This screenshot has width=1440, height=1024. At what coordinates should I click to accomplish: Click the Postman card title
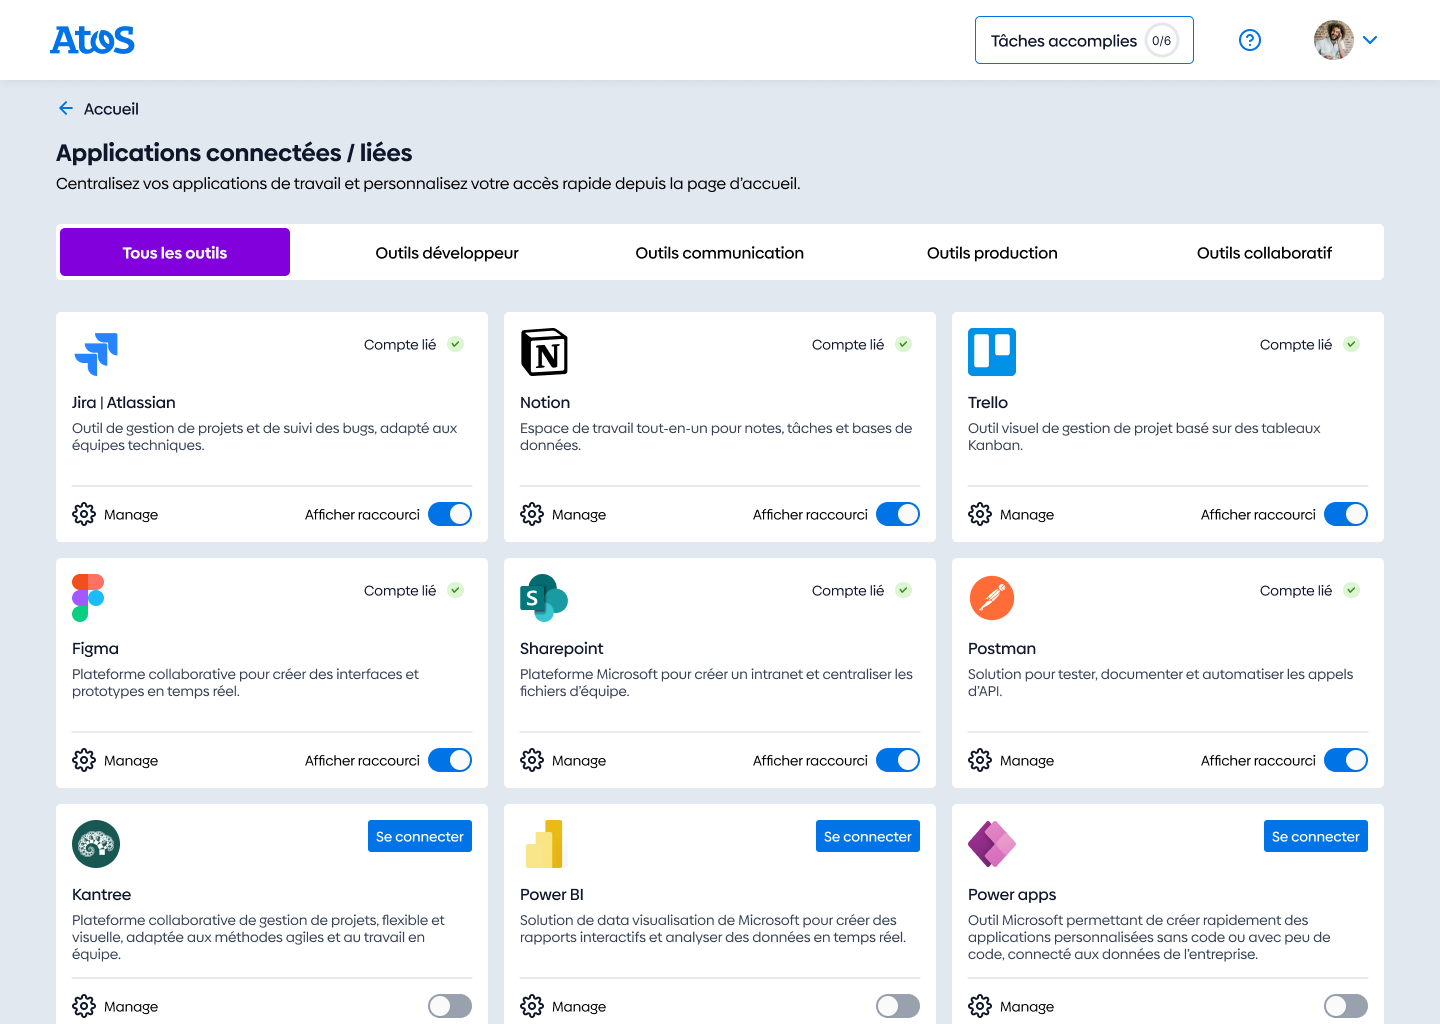(x=1002, y=648)
